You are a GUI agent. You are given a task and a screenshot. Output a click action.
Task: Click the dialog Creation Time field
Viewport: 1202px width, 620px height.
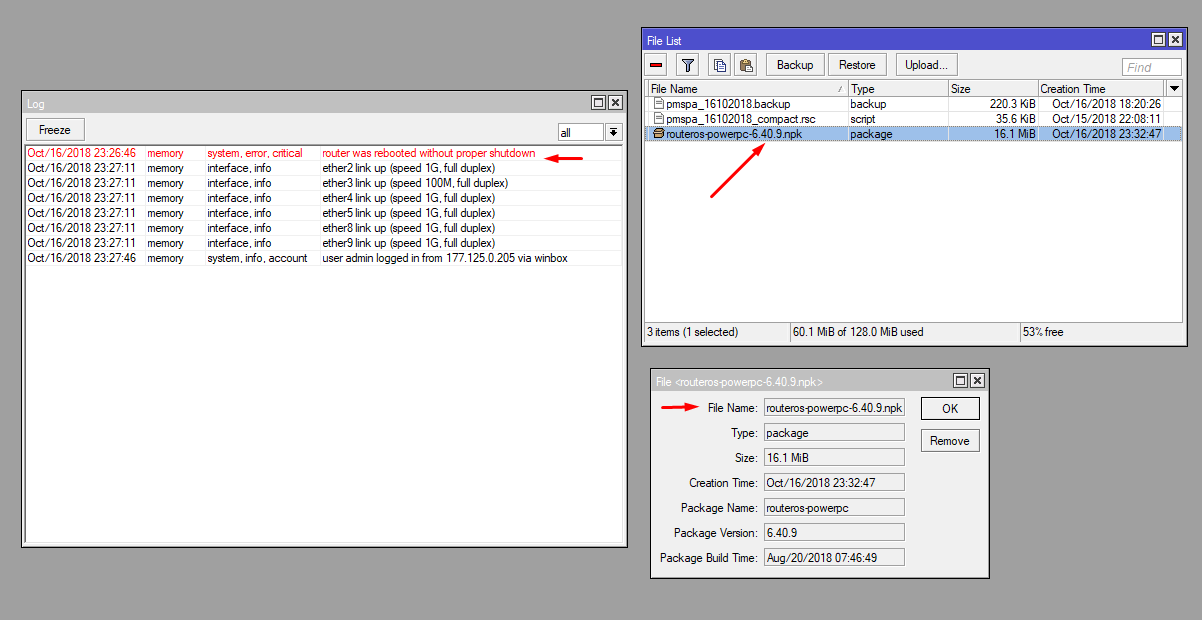(x=834, y=482)
